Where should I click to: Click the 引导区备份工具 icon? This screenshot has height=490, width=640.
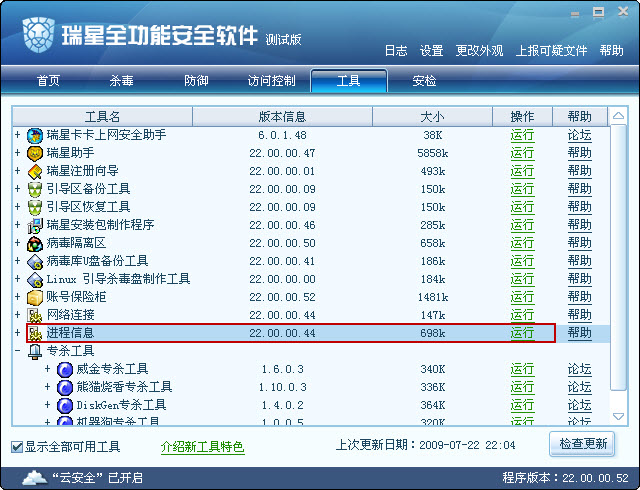click(35, 189)
